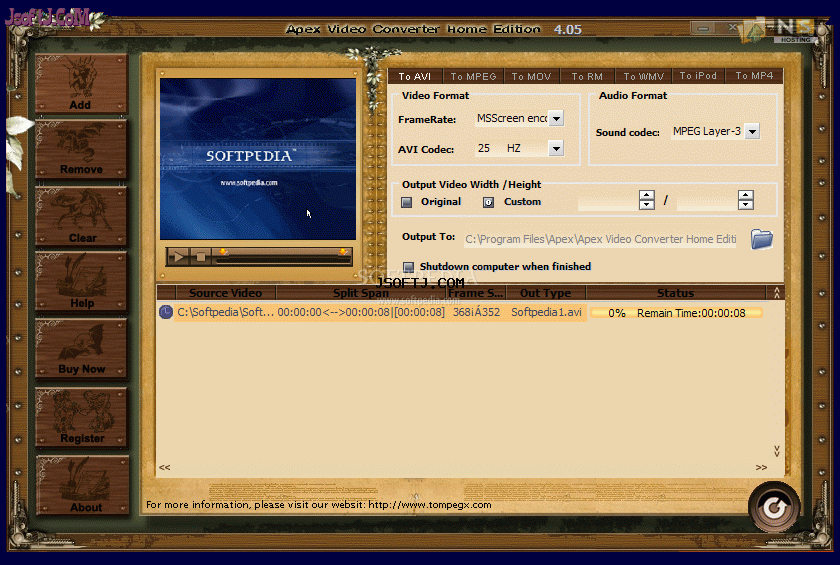Viewport: 840px width, 565px height.
Task: Start conversion with round arrow button
Action: (774, 507)
